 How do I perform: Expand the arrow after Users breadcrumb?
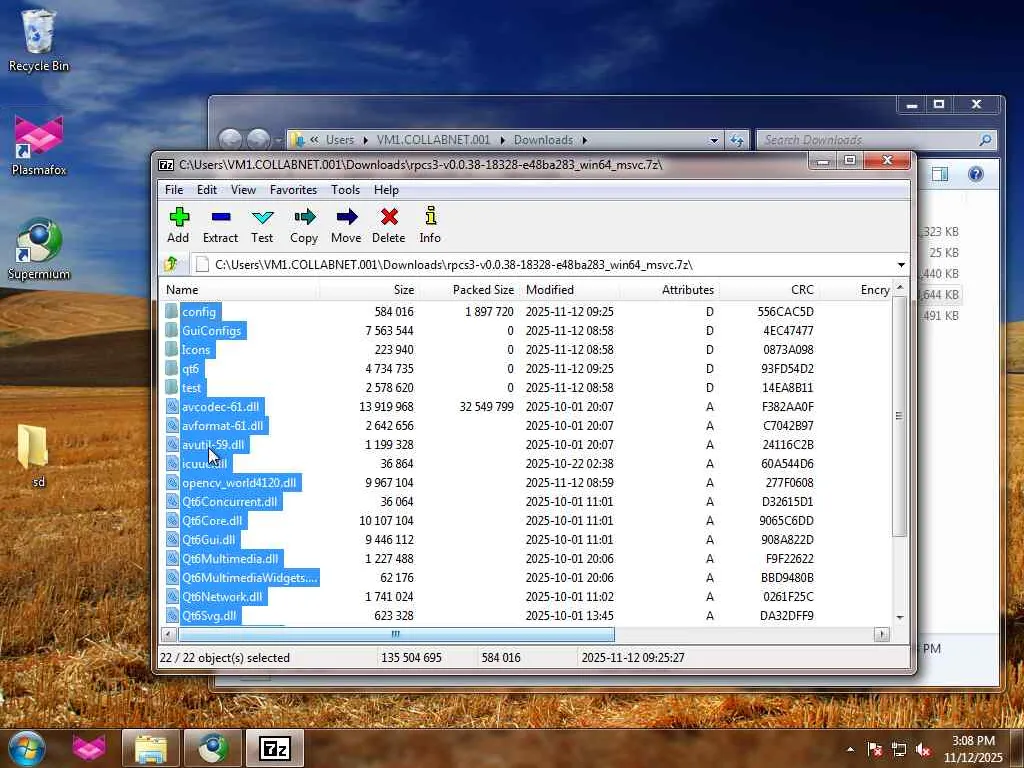coord(365,140)
